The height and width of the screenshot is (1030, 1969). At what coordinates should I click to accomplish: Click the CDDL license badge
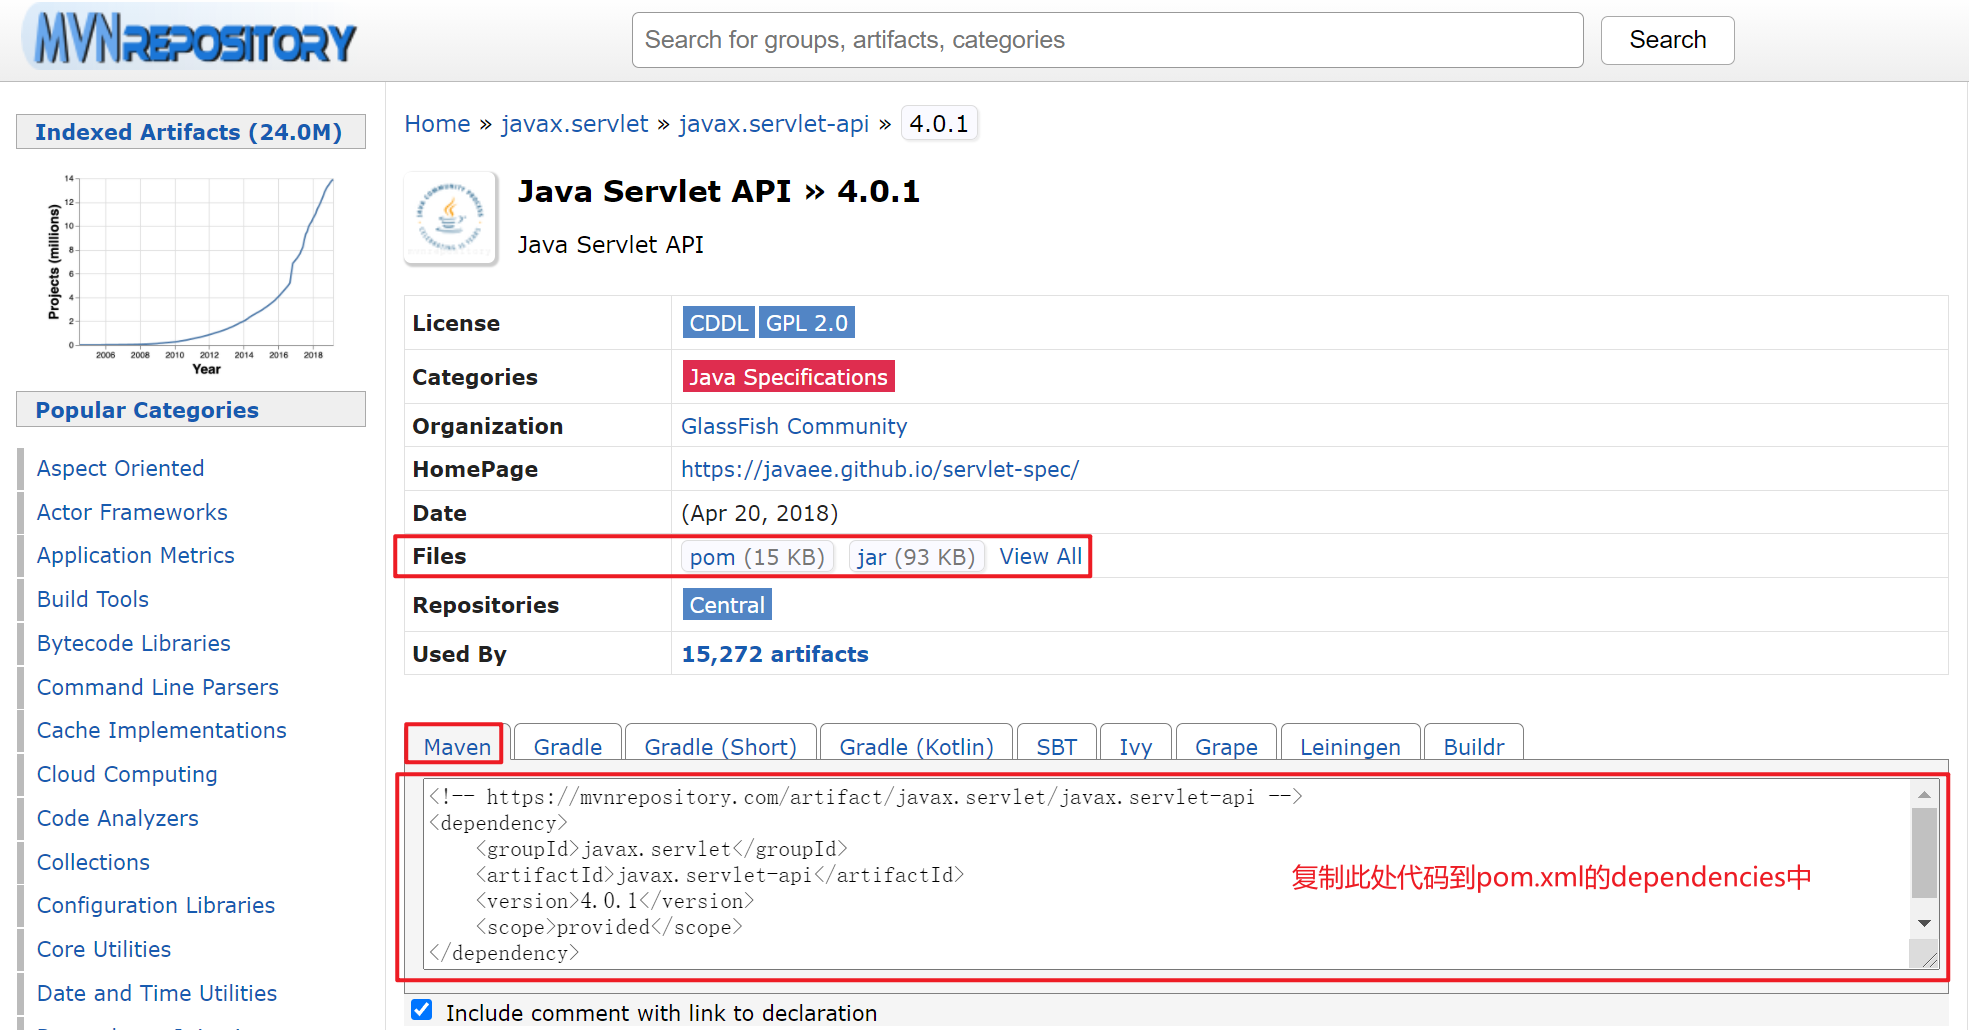click(x=718, y=323)
